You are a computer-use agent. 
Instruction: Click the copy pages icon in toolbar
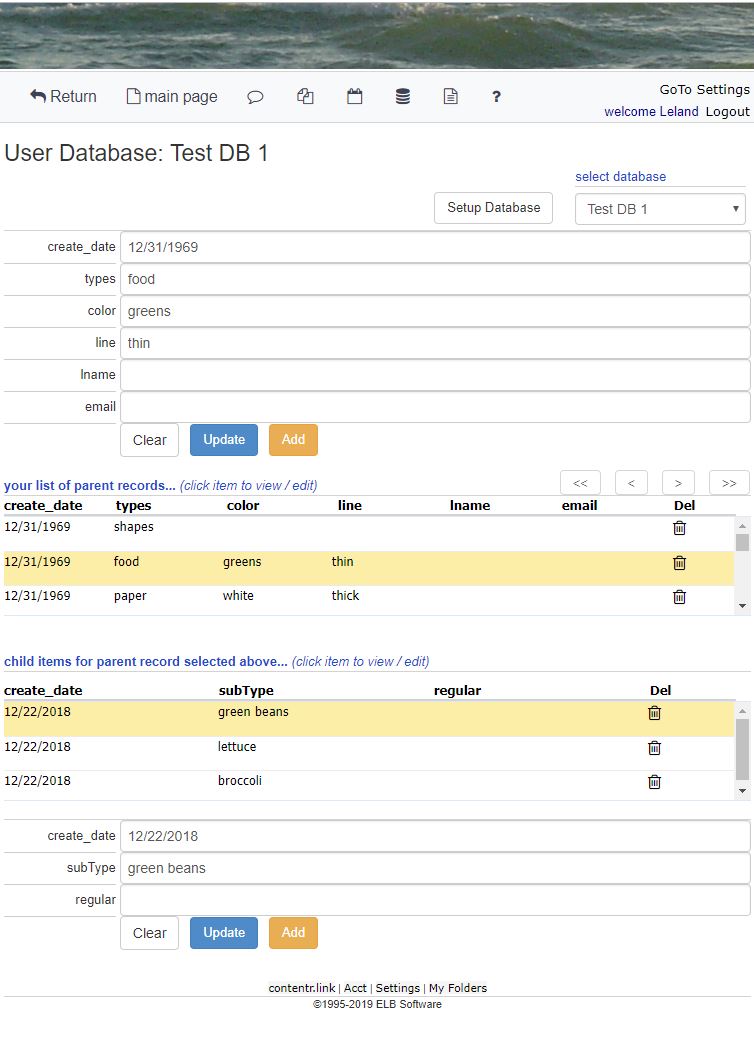(x=306, y=96)
